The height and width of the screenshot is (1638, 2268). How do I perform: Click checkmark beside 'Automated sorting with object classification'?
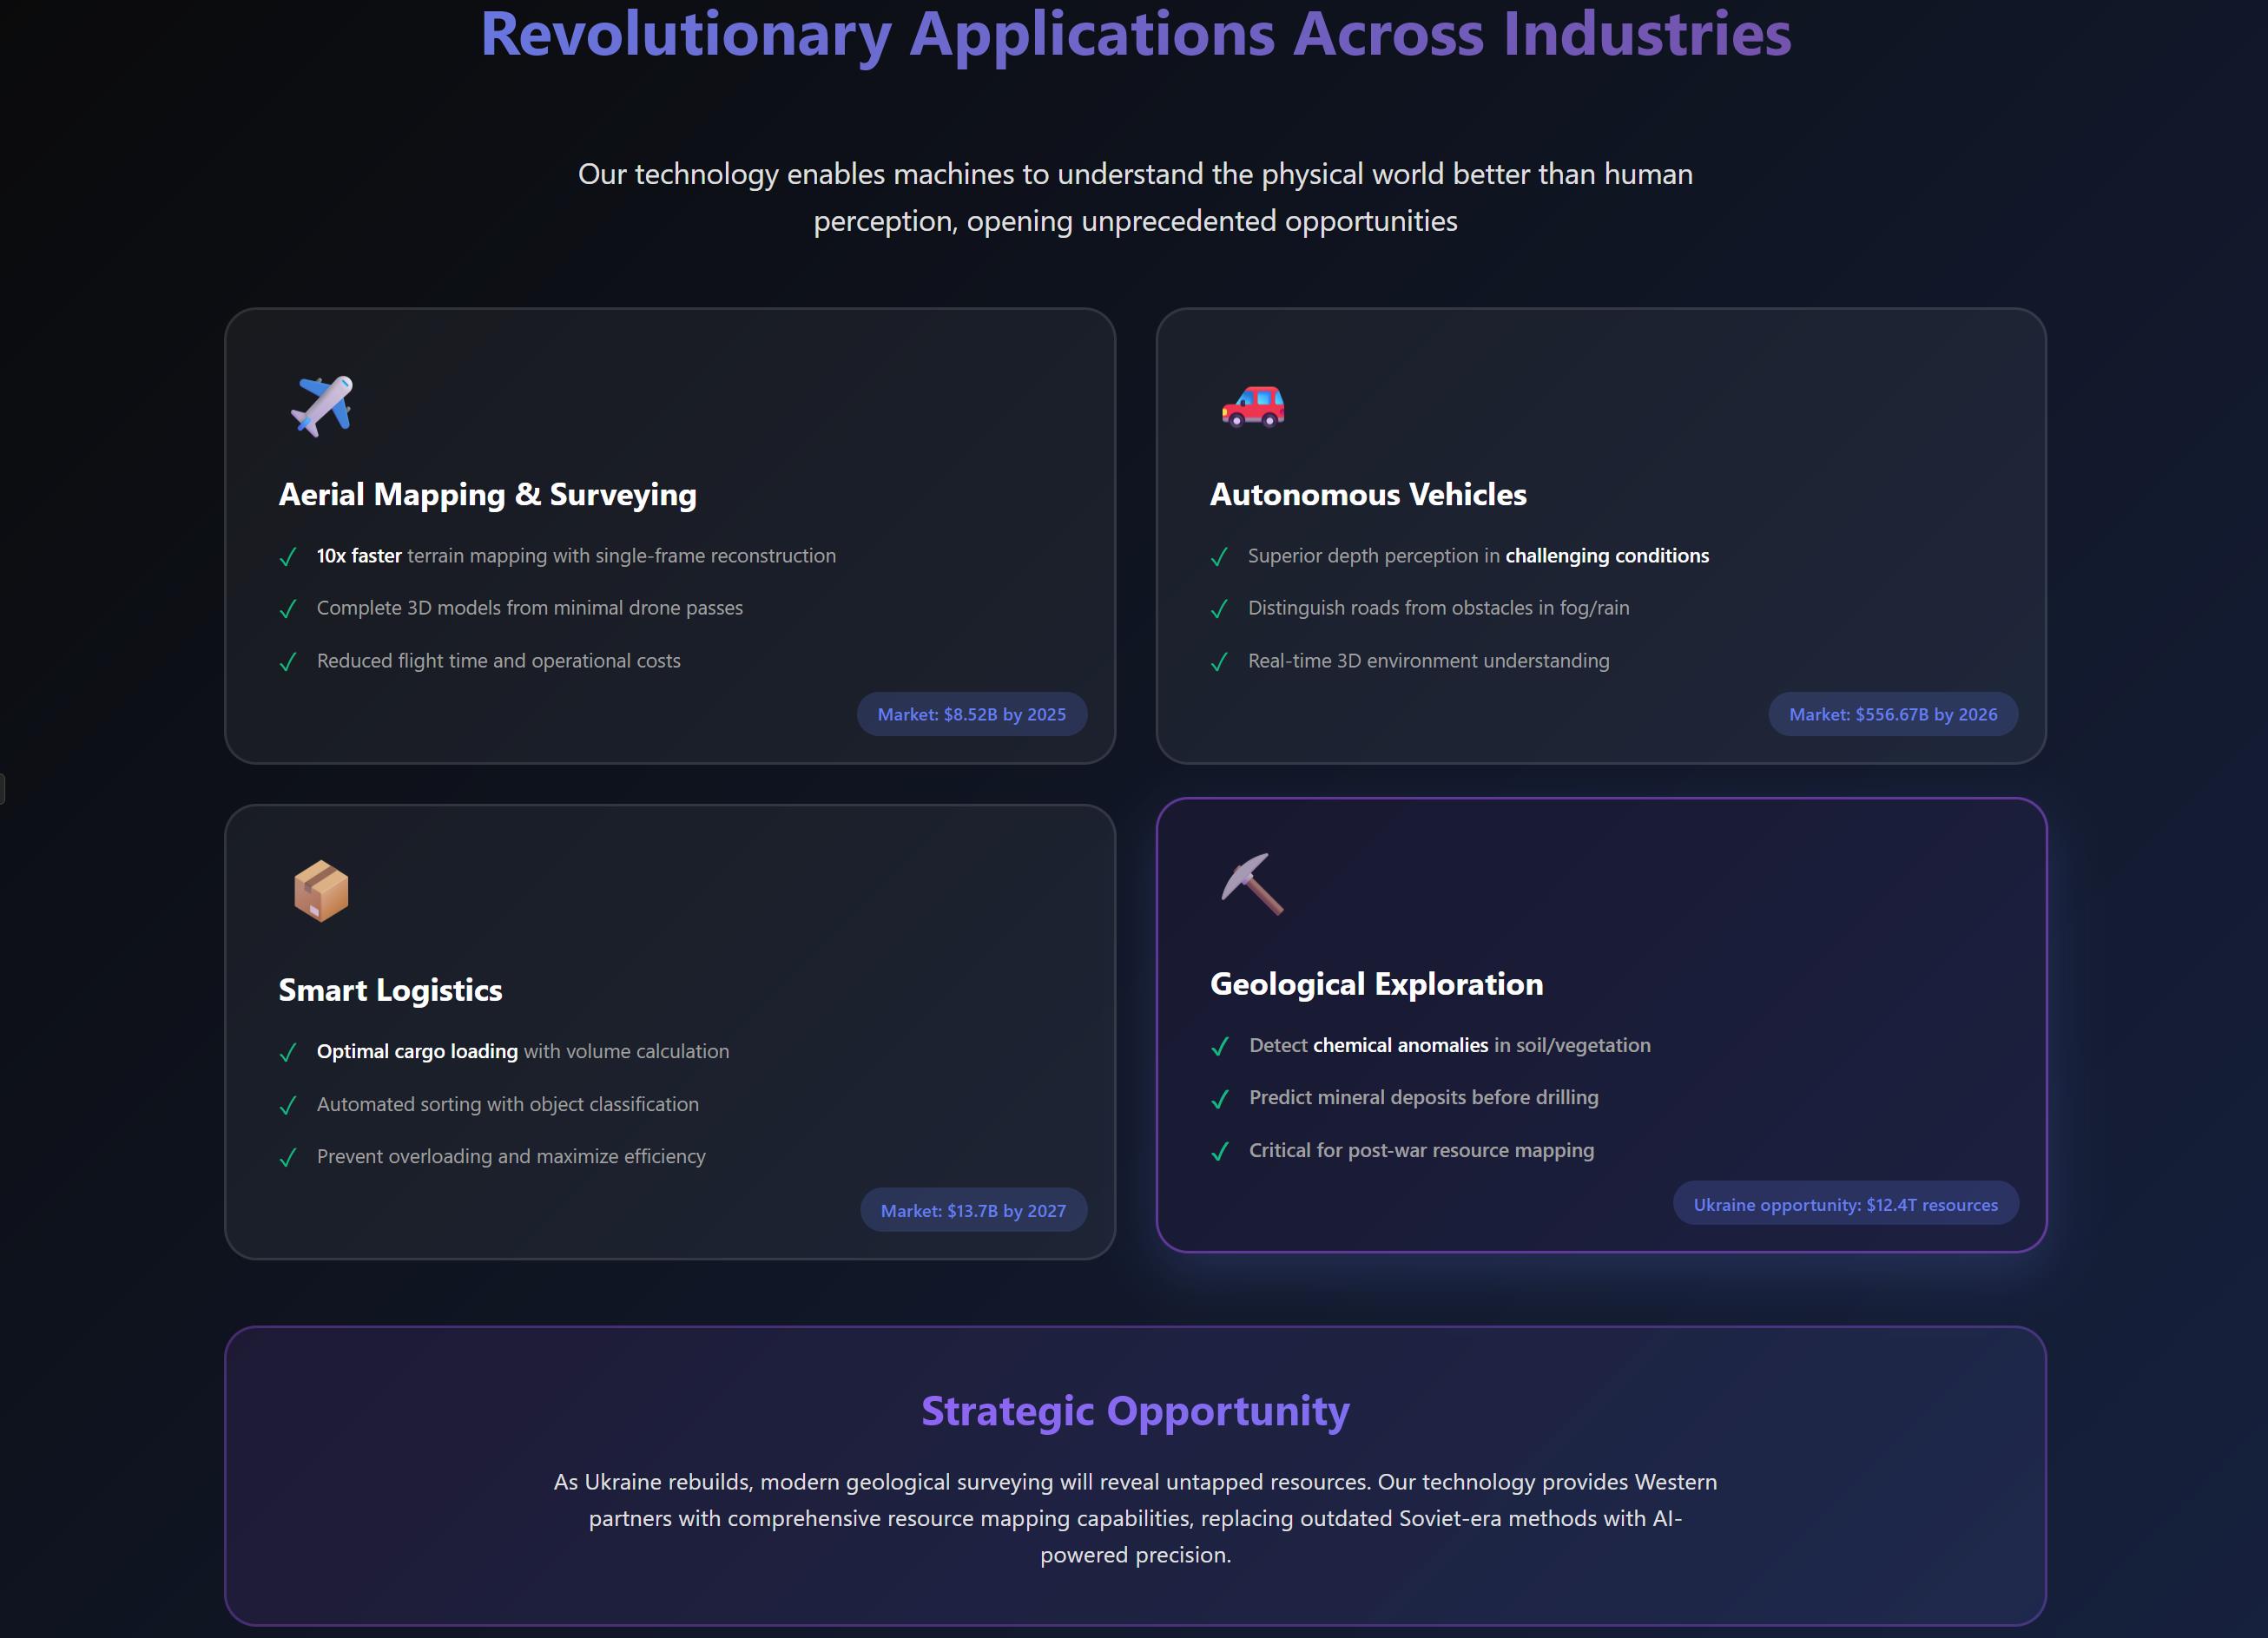point(288,1105)
